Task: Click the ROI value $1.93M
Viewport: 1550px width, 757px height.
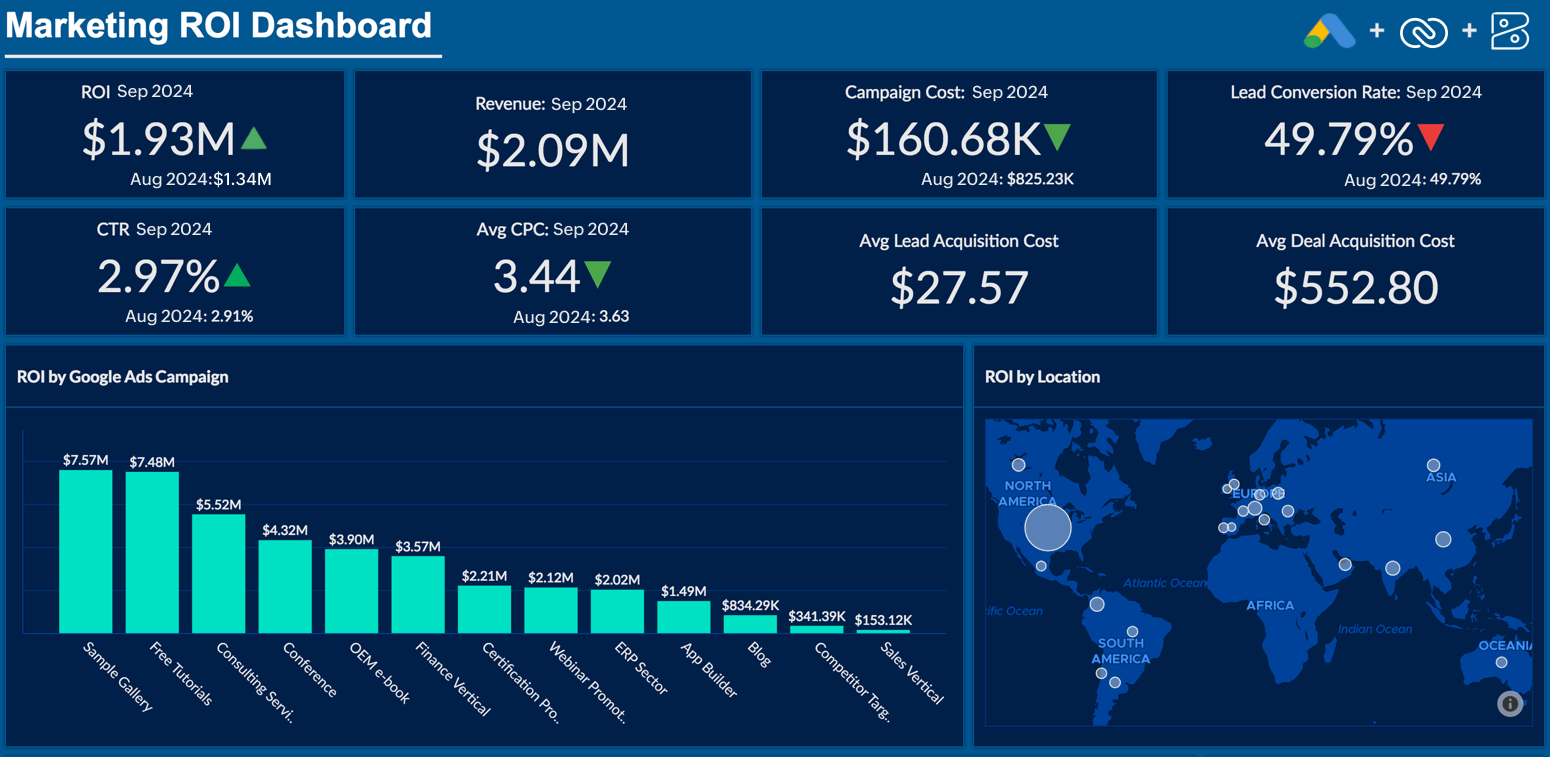Action: (x=158, y=139)
